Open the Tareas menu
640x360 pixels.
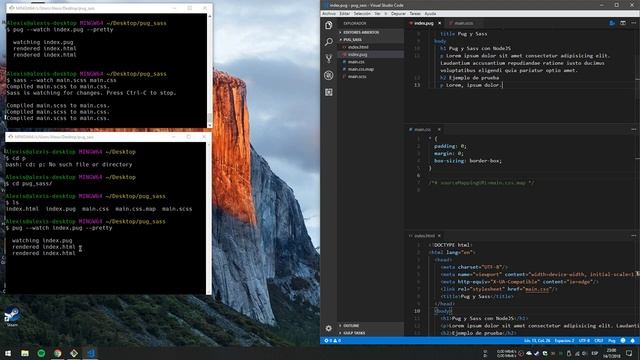tap(415, 13)
